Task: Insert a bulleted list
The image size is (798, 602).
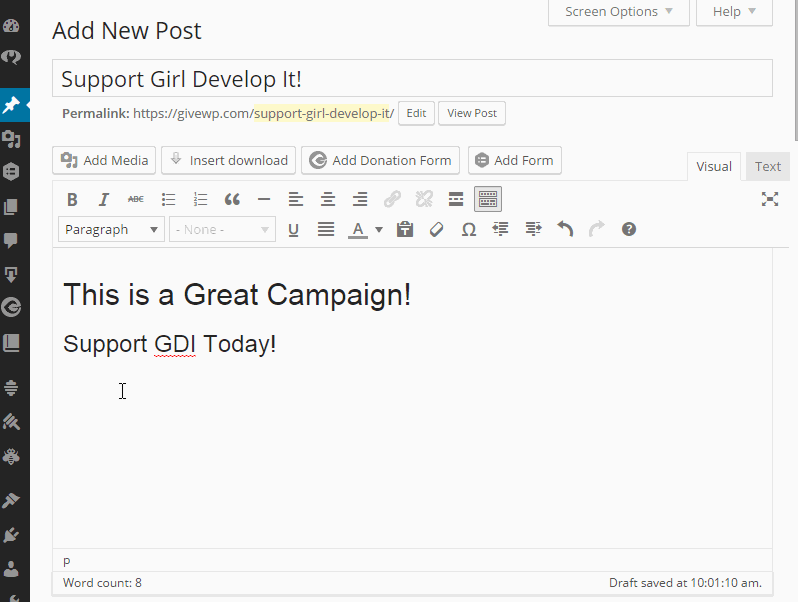Action: tap(168, 199)
